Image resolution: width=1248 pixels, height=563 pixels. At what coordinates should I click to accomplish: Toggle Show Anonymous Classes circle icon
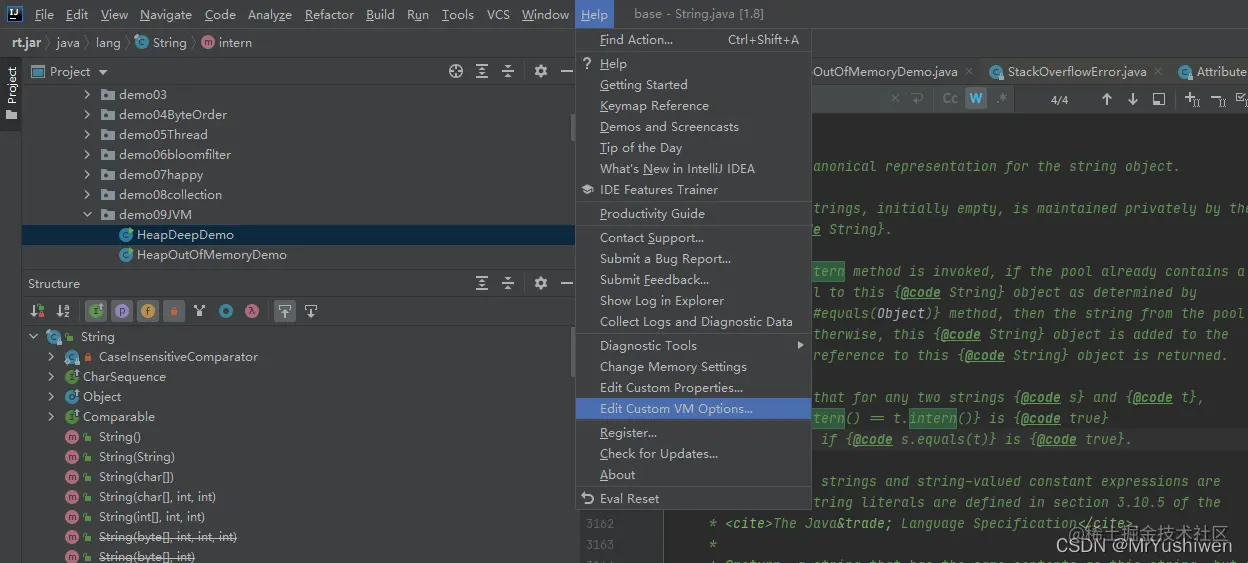[x=226, y=311]
